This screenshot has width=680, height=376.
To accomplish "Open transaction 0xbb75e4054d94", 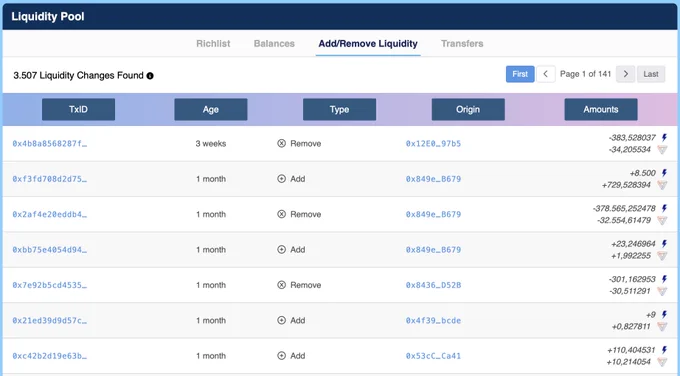I will (49, 250).
